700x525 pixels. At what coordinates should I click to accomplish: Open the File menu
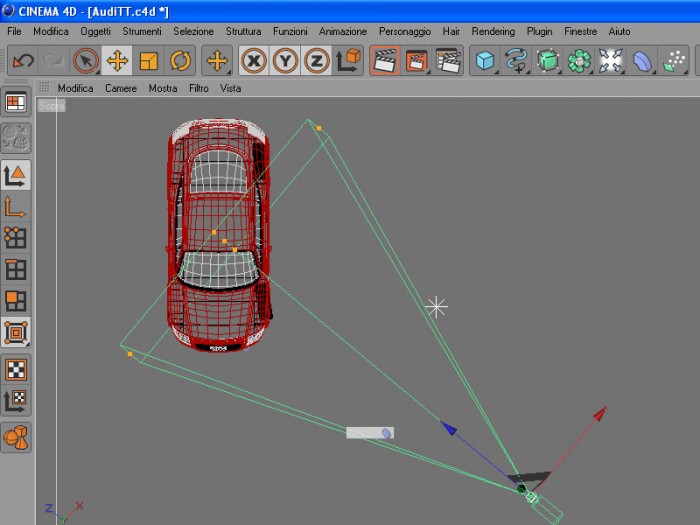tap(14, 31)
